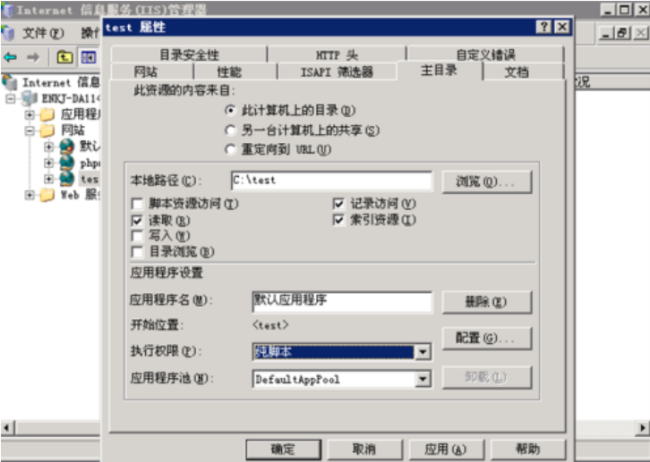
Task: Click into the 本地路径 input field
Action: tap(332, 180)
